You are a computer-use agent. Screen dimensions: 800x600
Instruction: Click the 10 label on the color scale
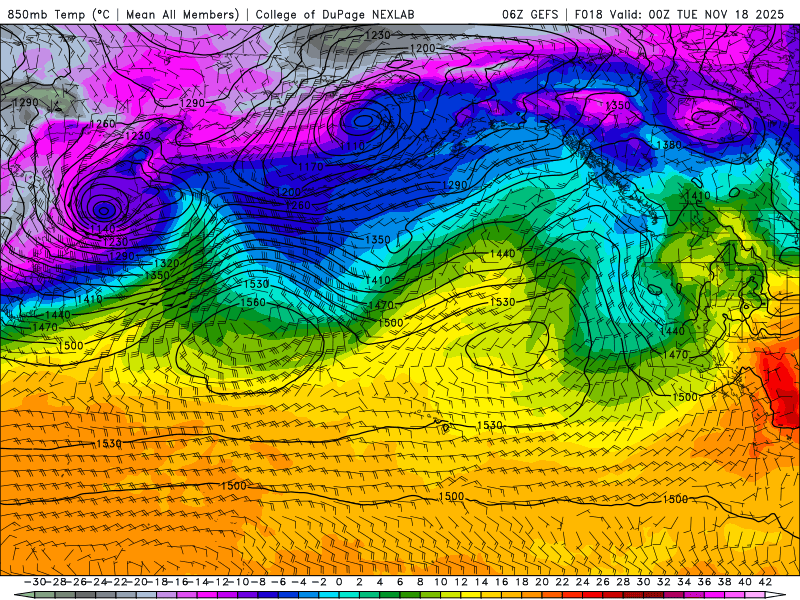pos(440,582)
